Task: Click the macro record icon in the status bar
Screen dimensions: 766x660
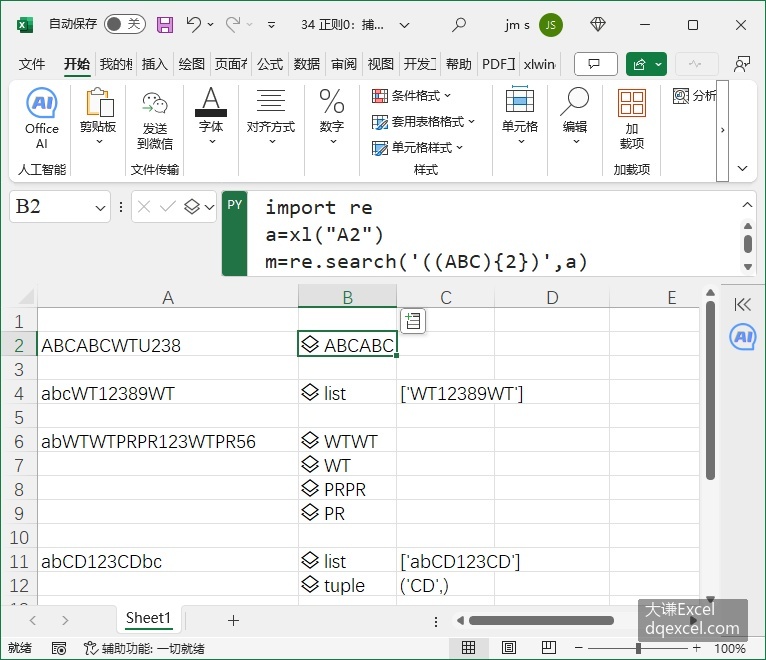Action: [59, 648]
